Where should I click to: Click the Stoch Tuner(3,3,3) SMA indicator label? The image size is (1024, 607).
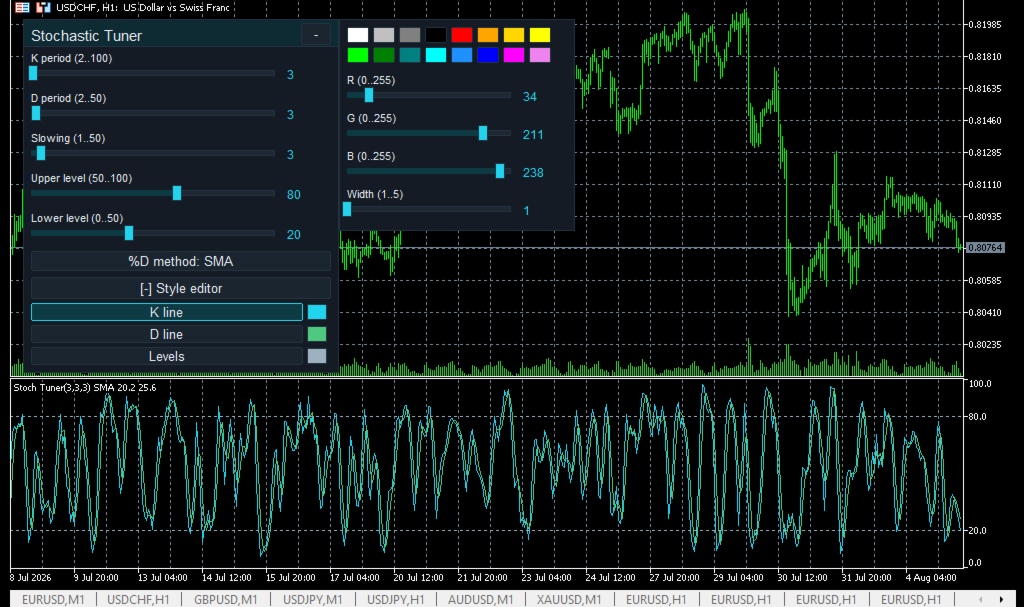pyautogui.click(x=85, y=387)
